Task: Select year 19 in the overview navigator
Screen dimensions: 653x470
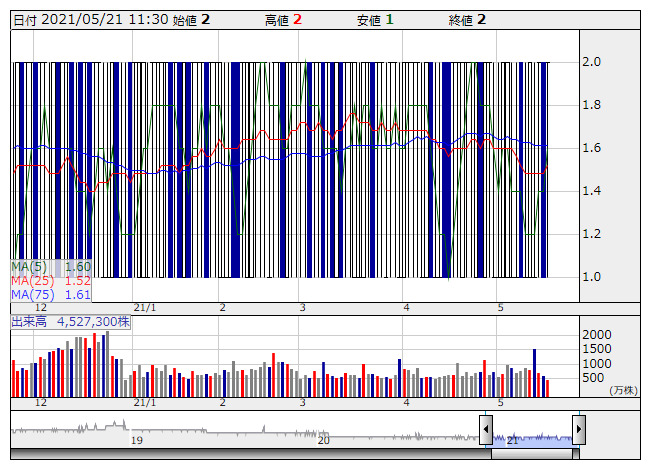Action: 137,440
